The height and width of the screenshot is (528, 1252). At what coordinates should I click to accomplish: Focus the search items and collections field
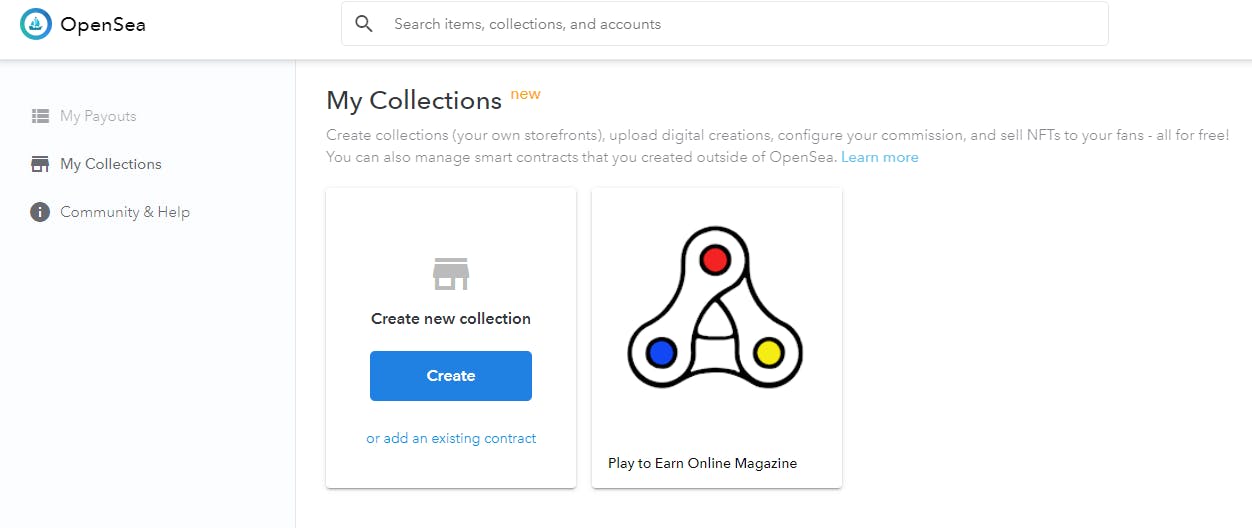point(740,24)
